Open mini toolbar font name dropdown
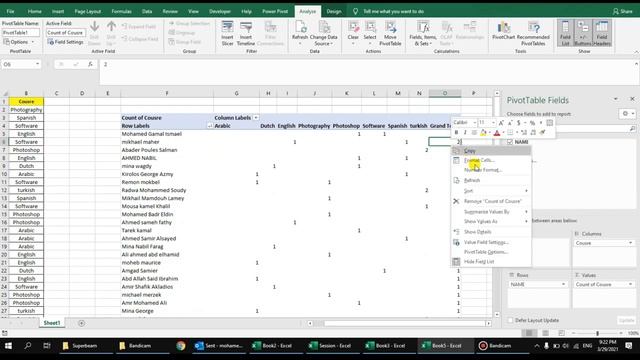The image size is (640, 360). (474, 122)
